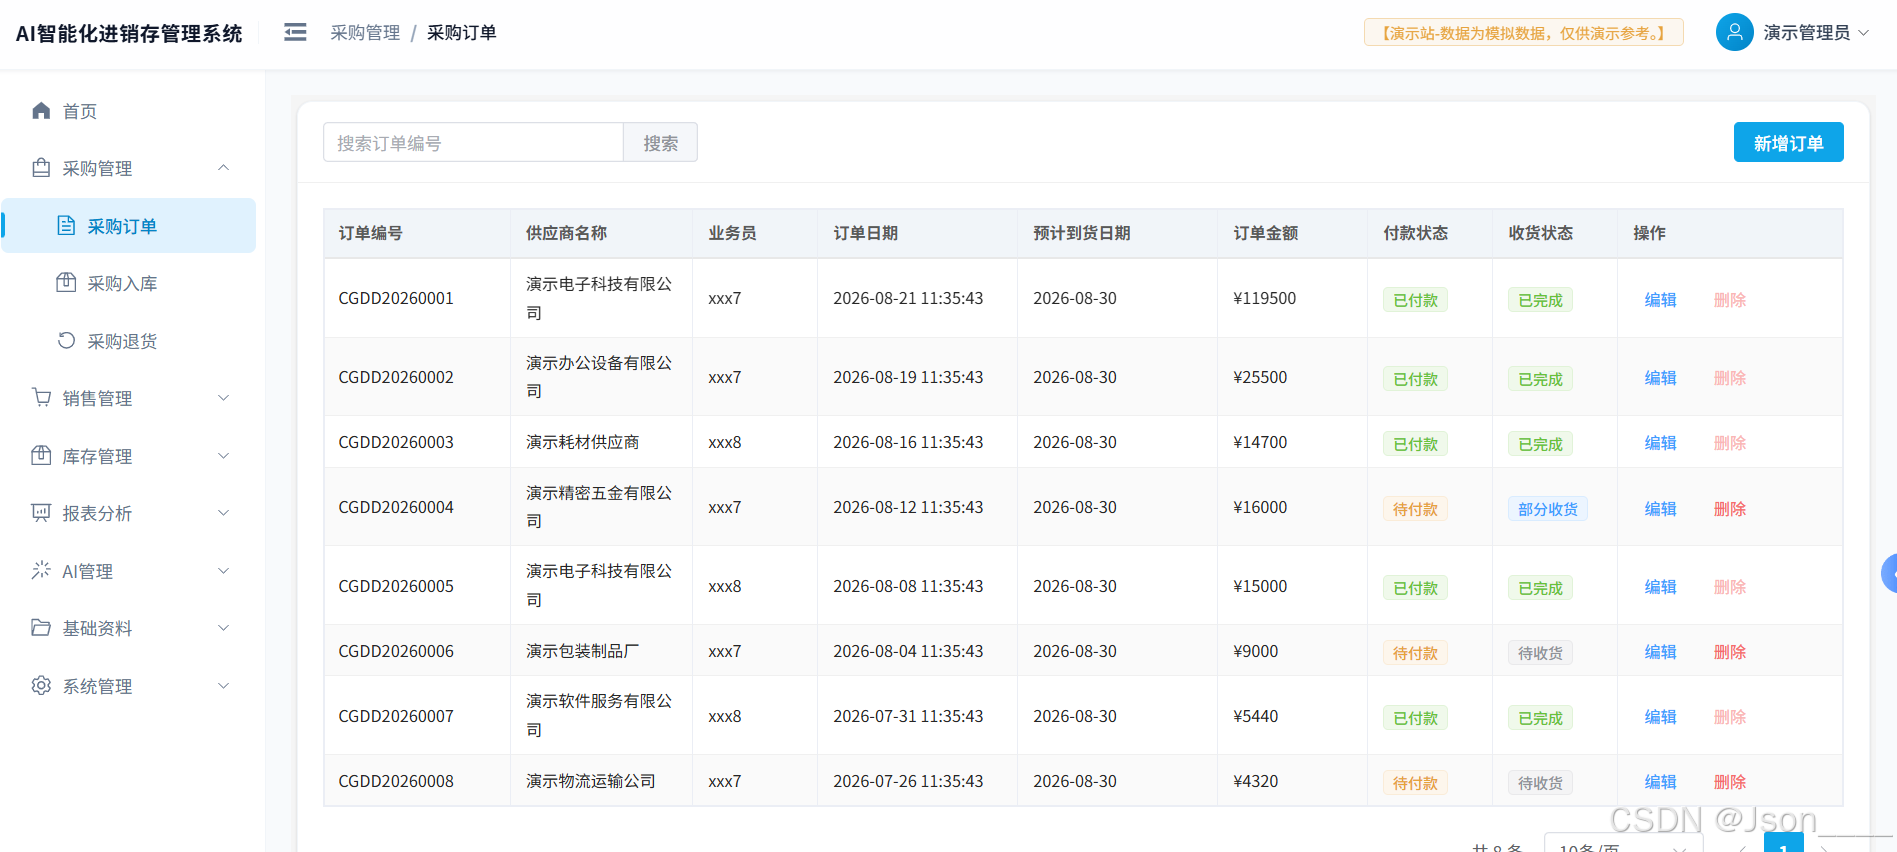The width and height of the screenshot is (1897, 852).
Task: Click the 采购入库 box icon
Action: point(66,283)
